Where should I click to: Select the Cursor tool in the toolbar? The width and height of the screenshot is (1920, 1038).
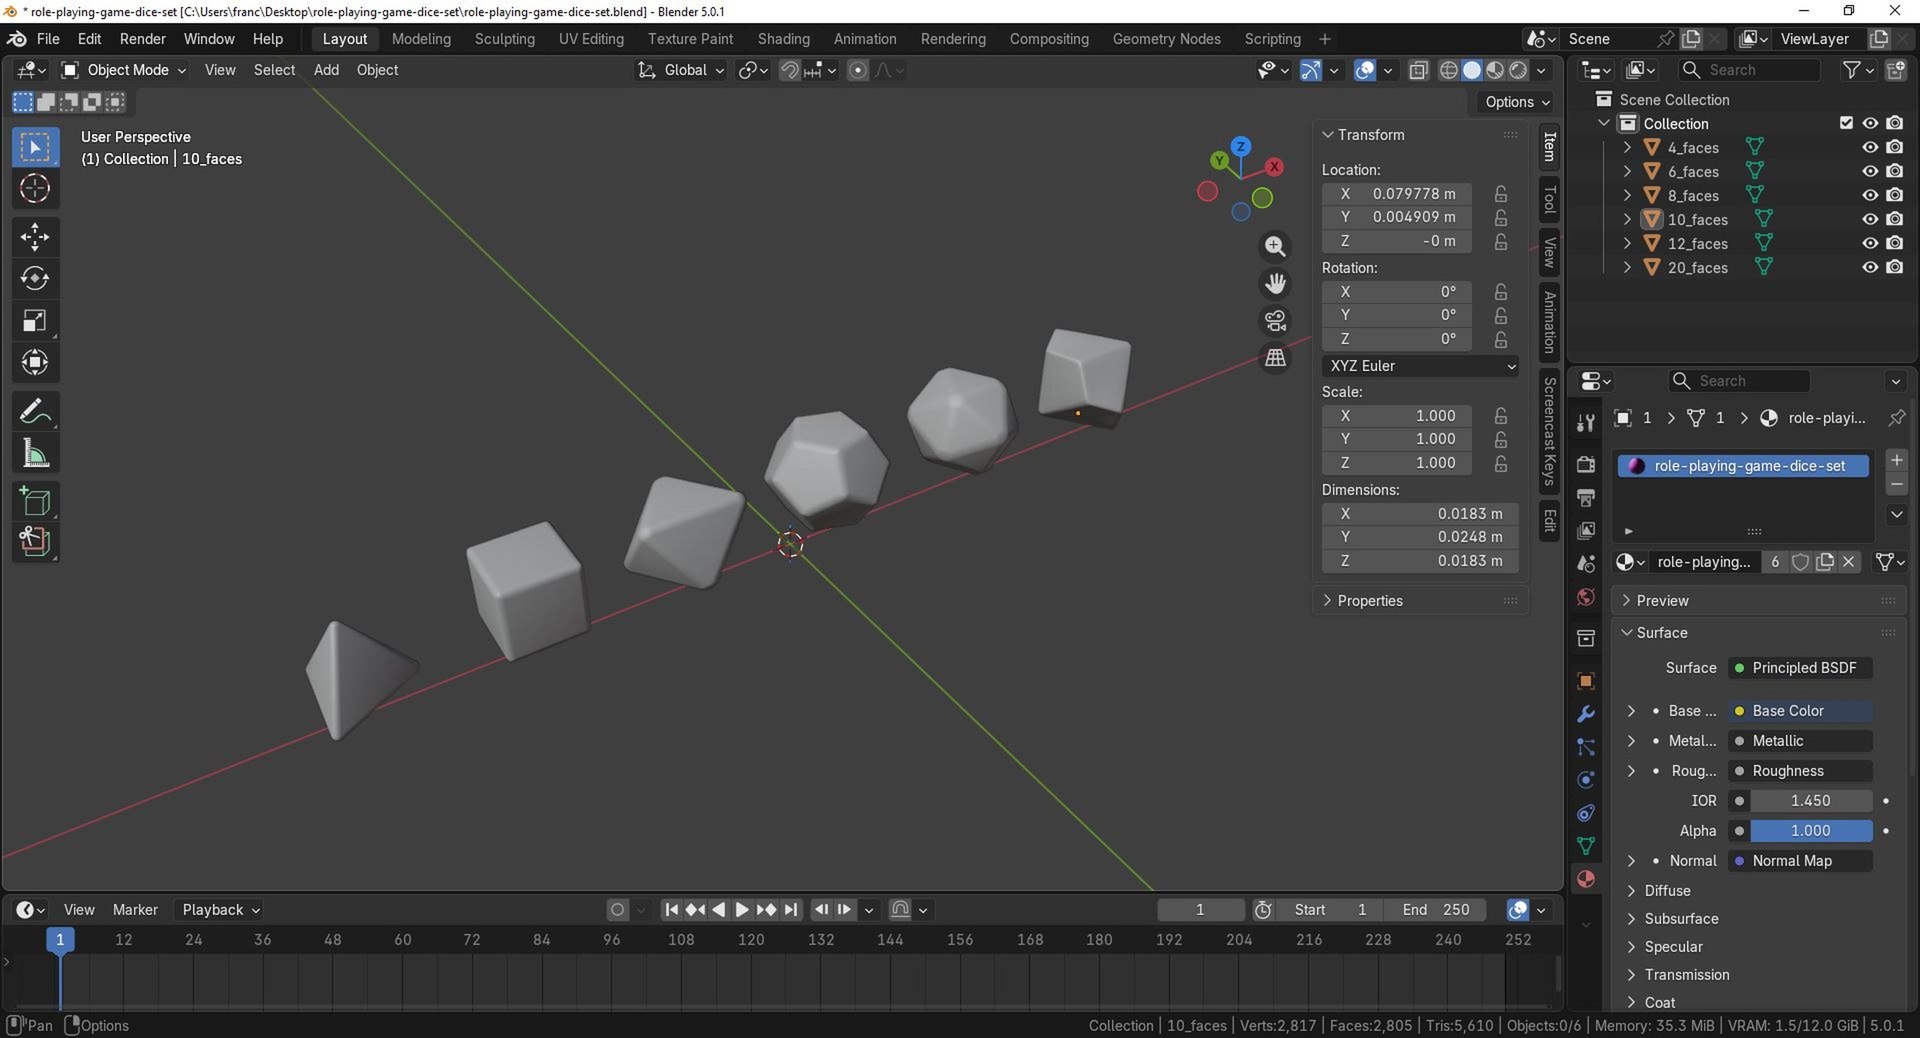35,189
